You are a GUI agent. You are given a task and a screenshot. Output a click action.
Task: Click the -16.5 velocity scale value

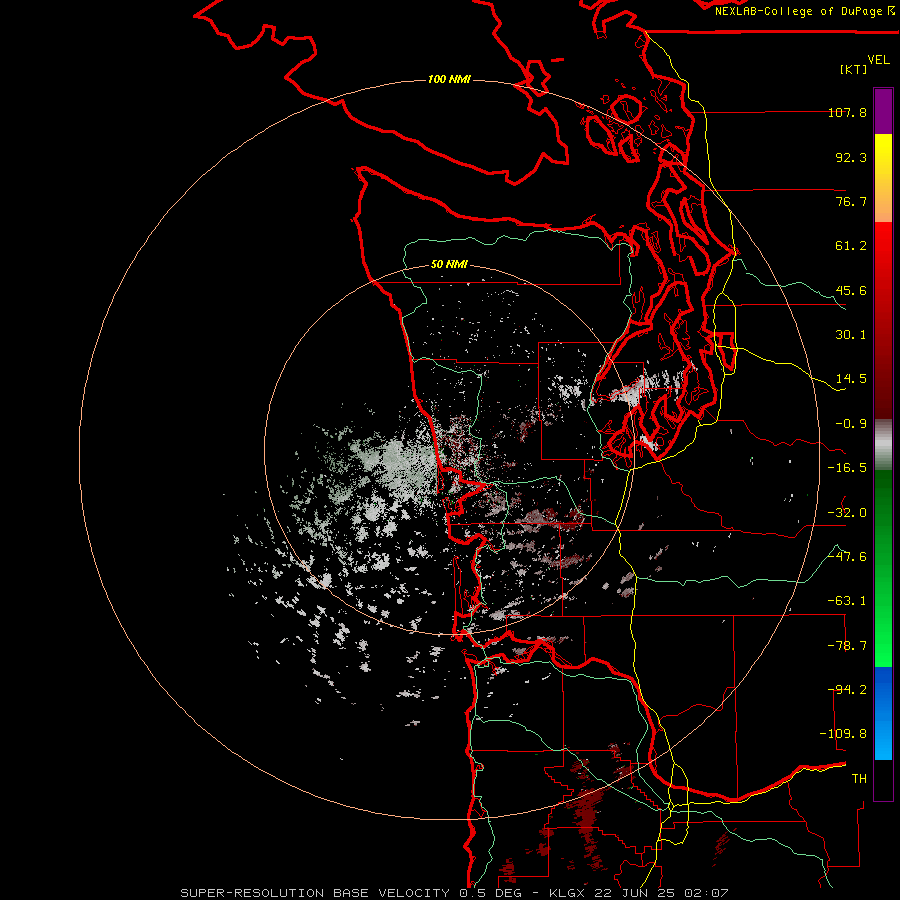pyautogui.click(x=847, y=468)
